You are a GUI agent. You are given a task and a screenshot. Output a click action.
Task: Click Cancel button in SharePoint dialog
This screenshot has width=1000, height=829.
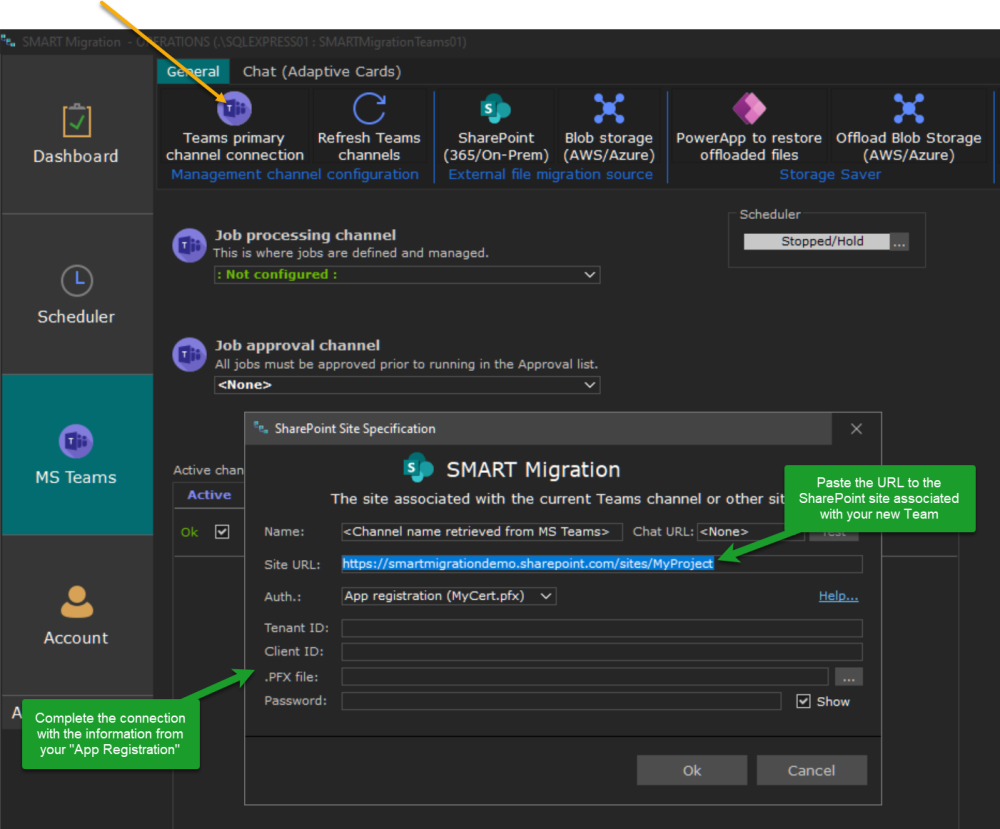pyautogui.click(x=811, y=770)
